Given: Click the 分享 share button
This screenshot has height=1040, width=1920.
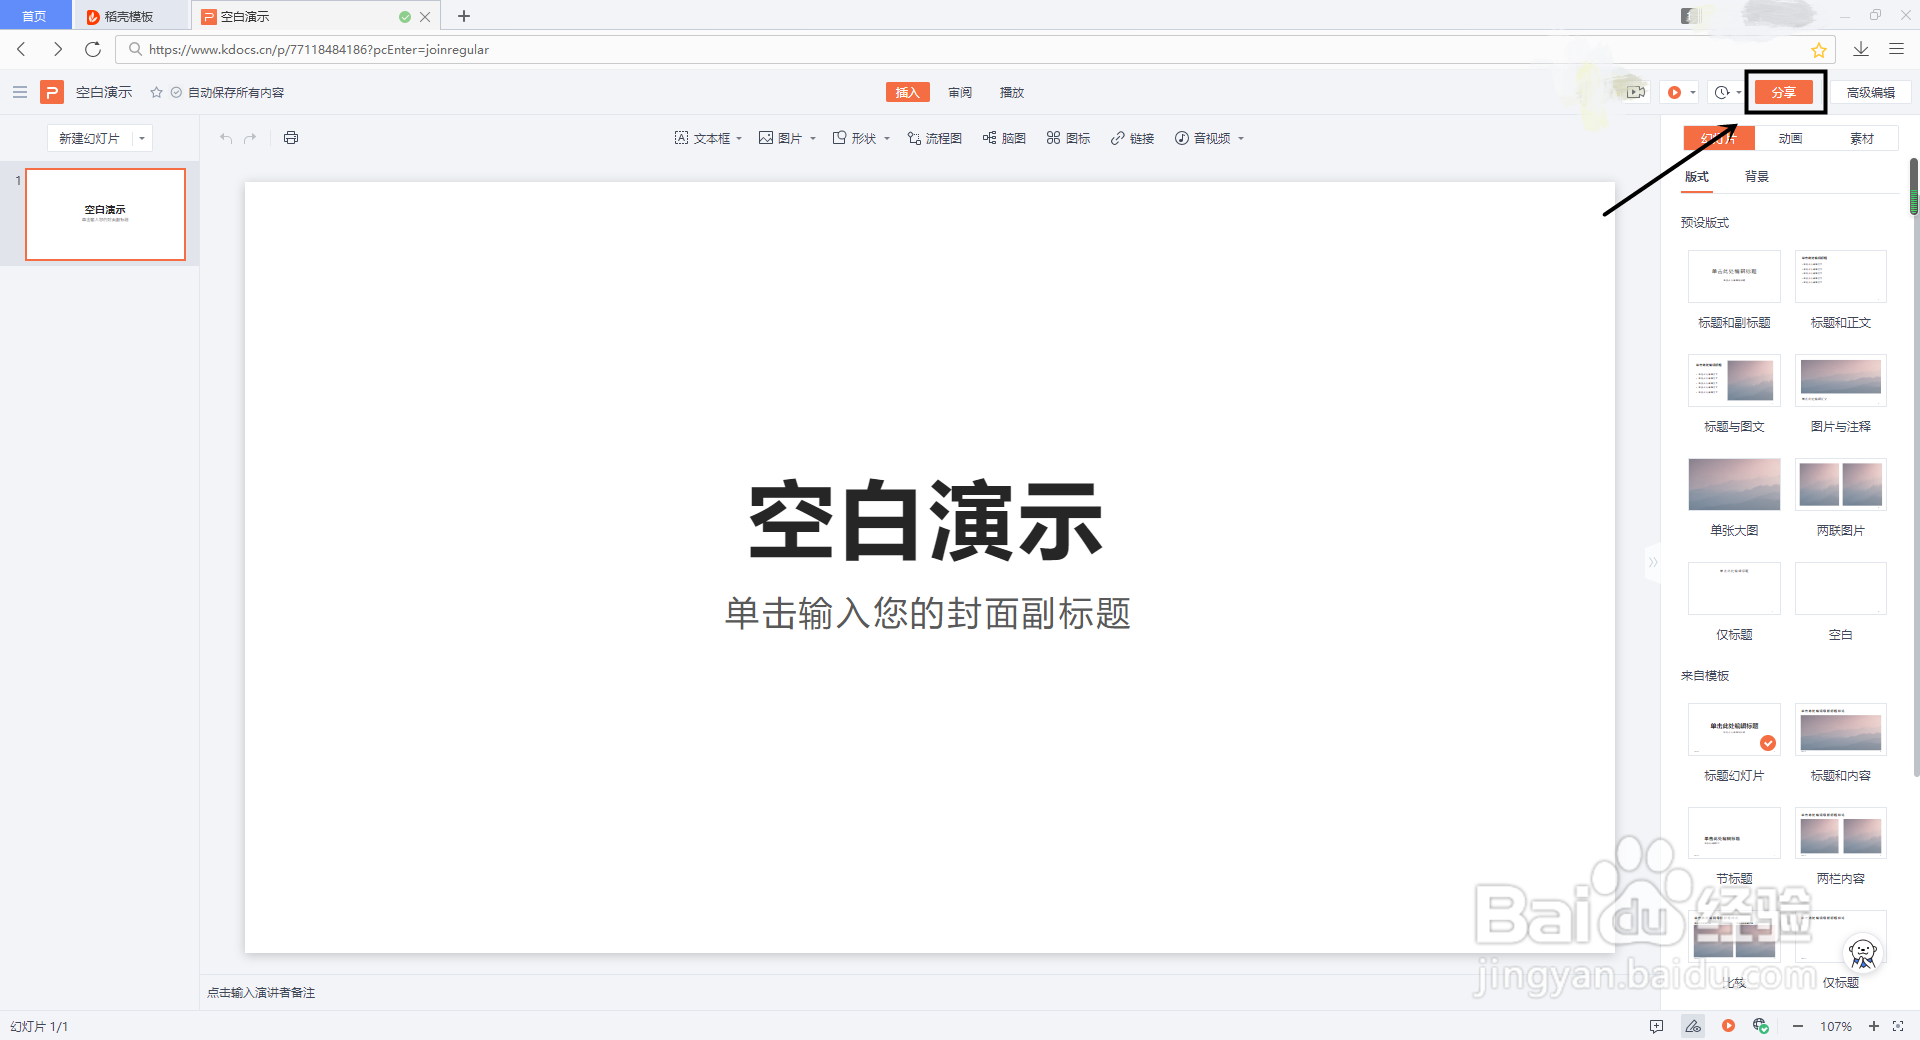Looking at the screenshot, I should click(1784, 92).
